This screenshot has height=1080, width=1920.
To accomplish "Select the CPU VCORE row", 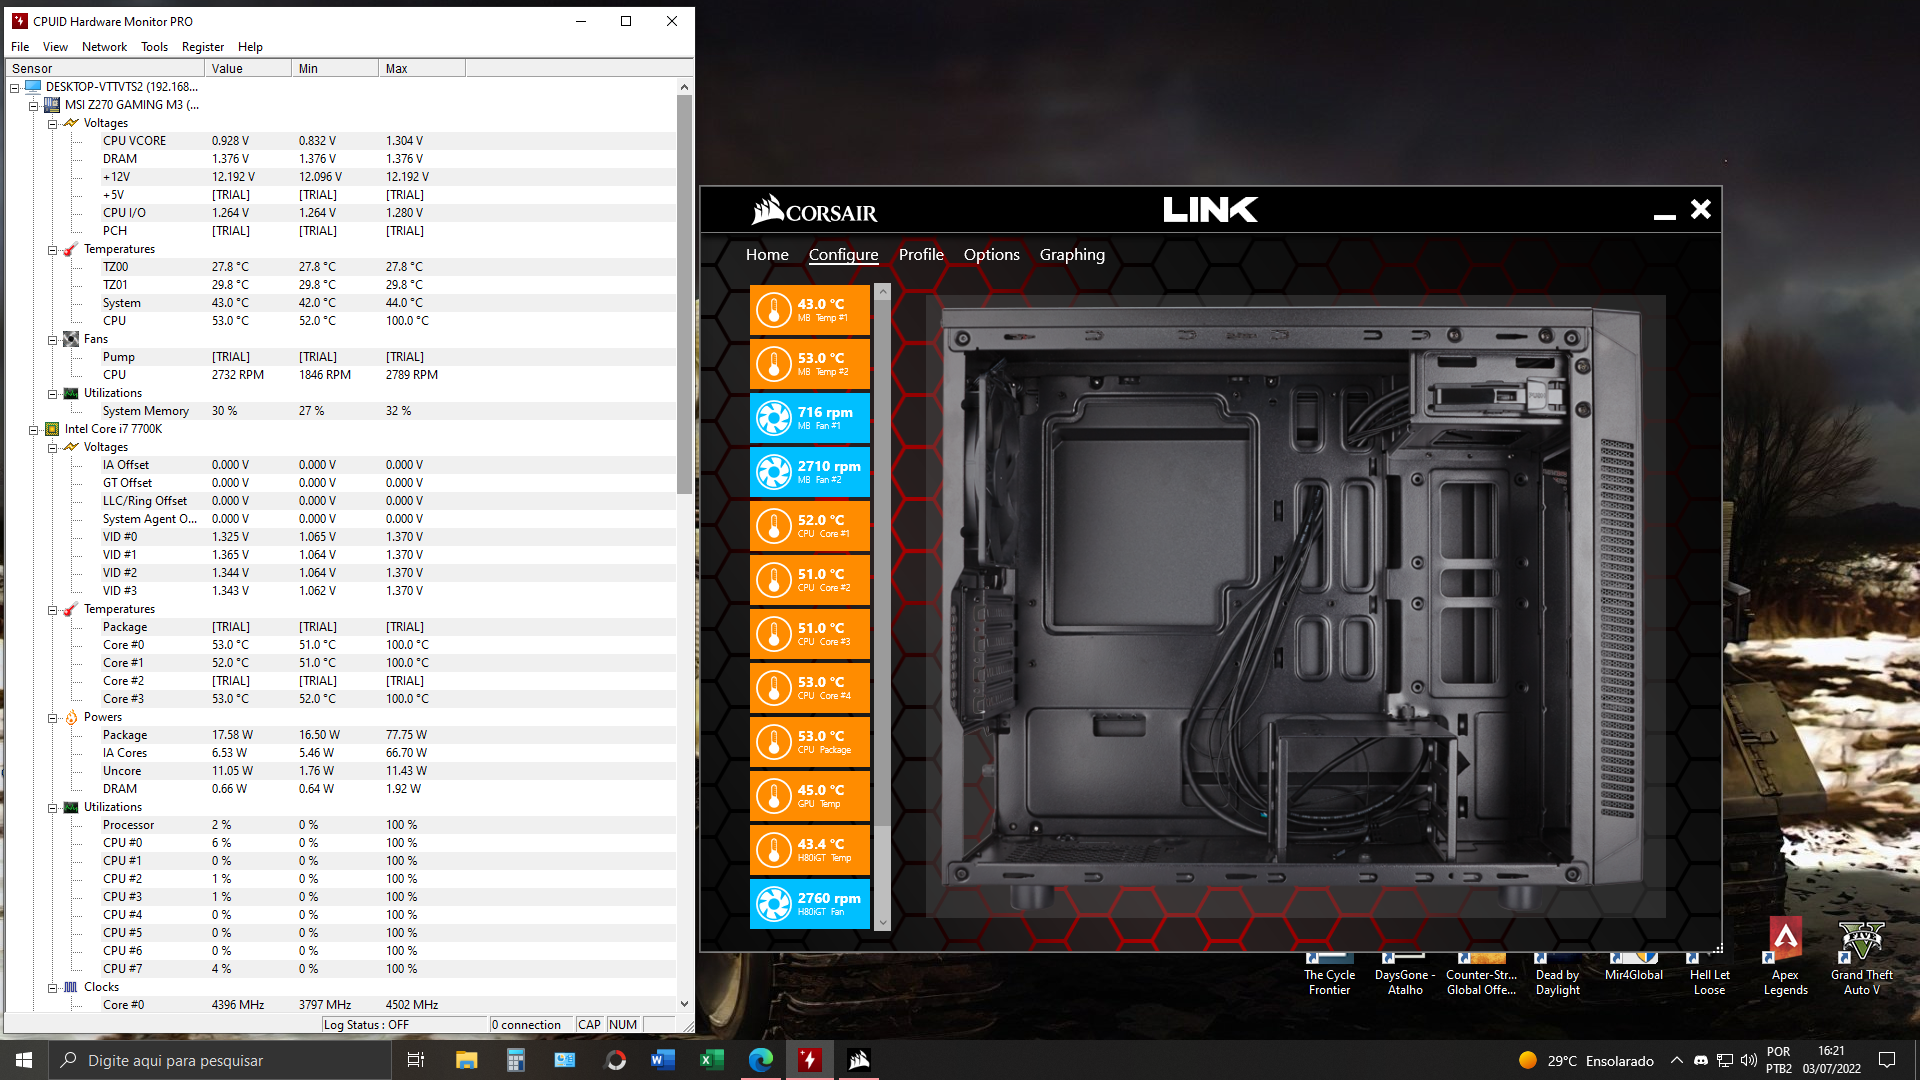I will (340, 141).
